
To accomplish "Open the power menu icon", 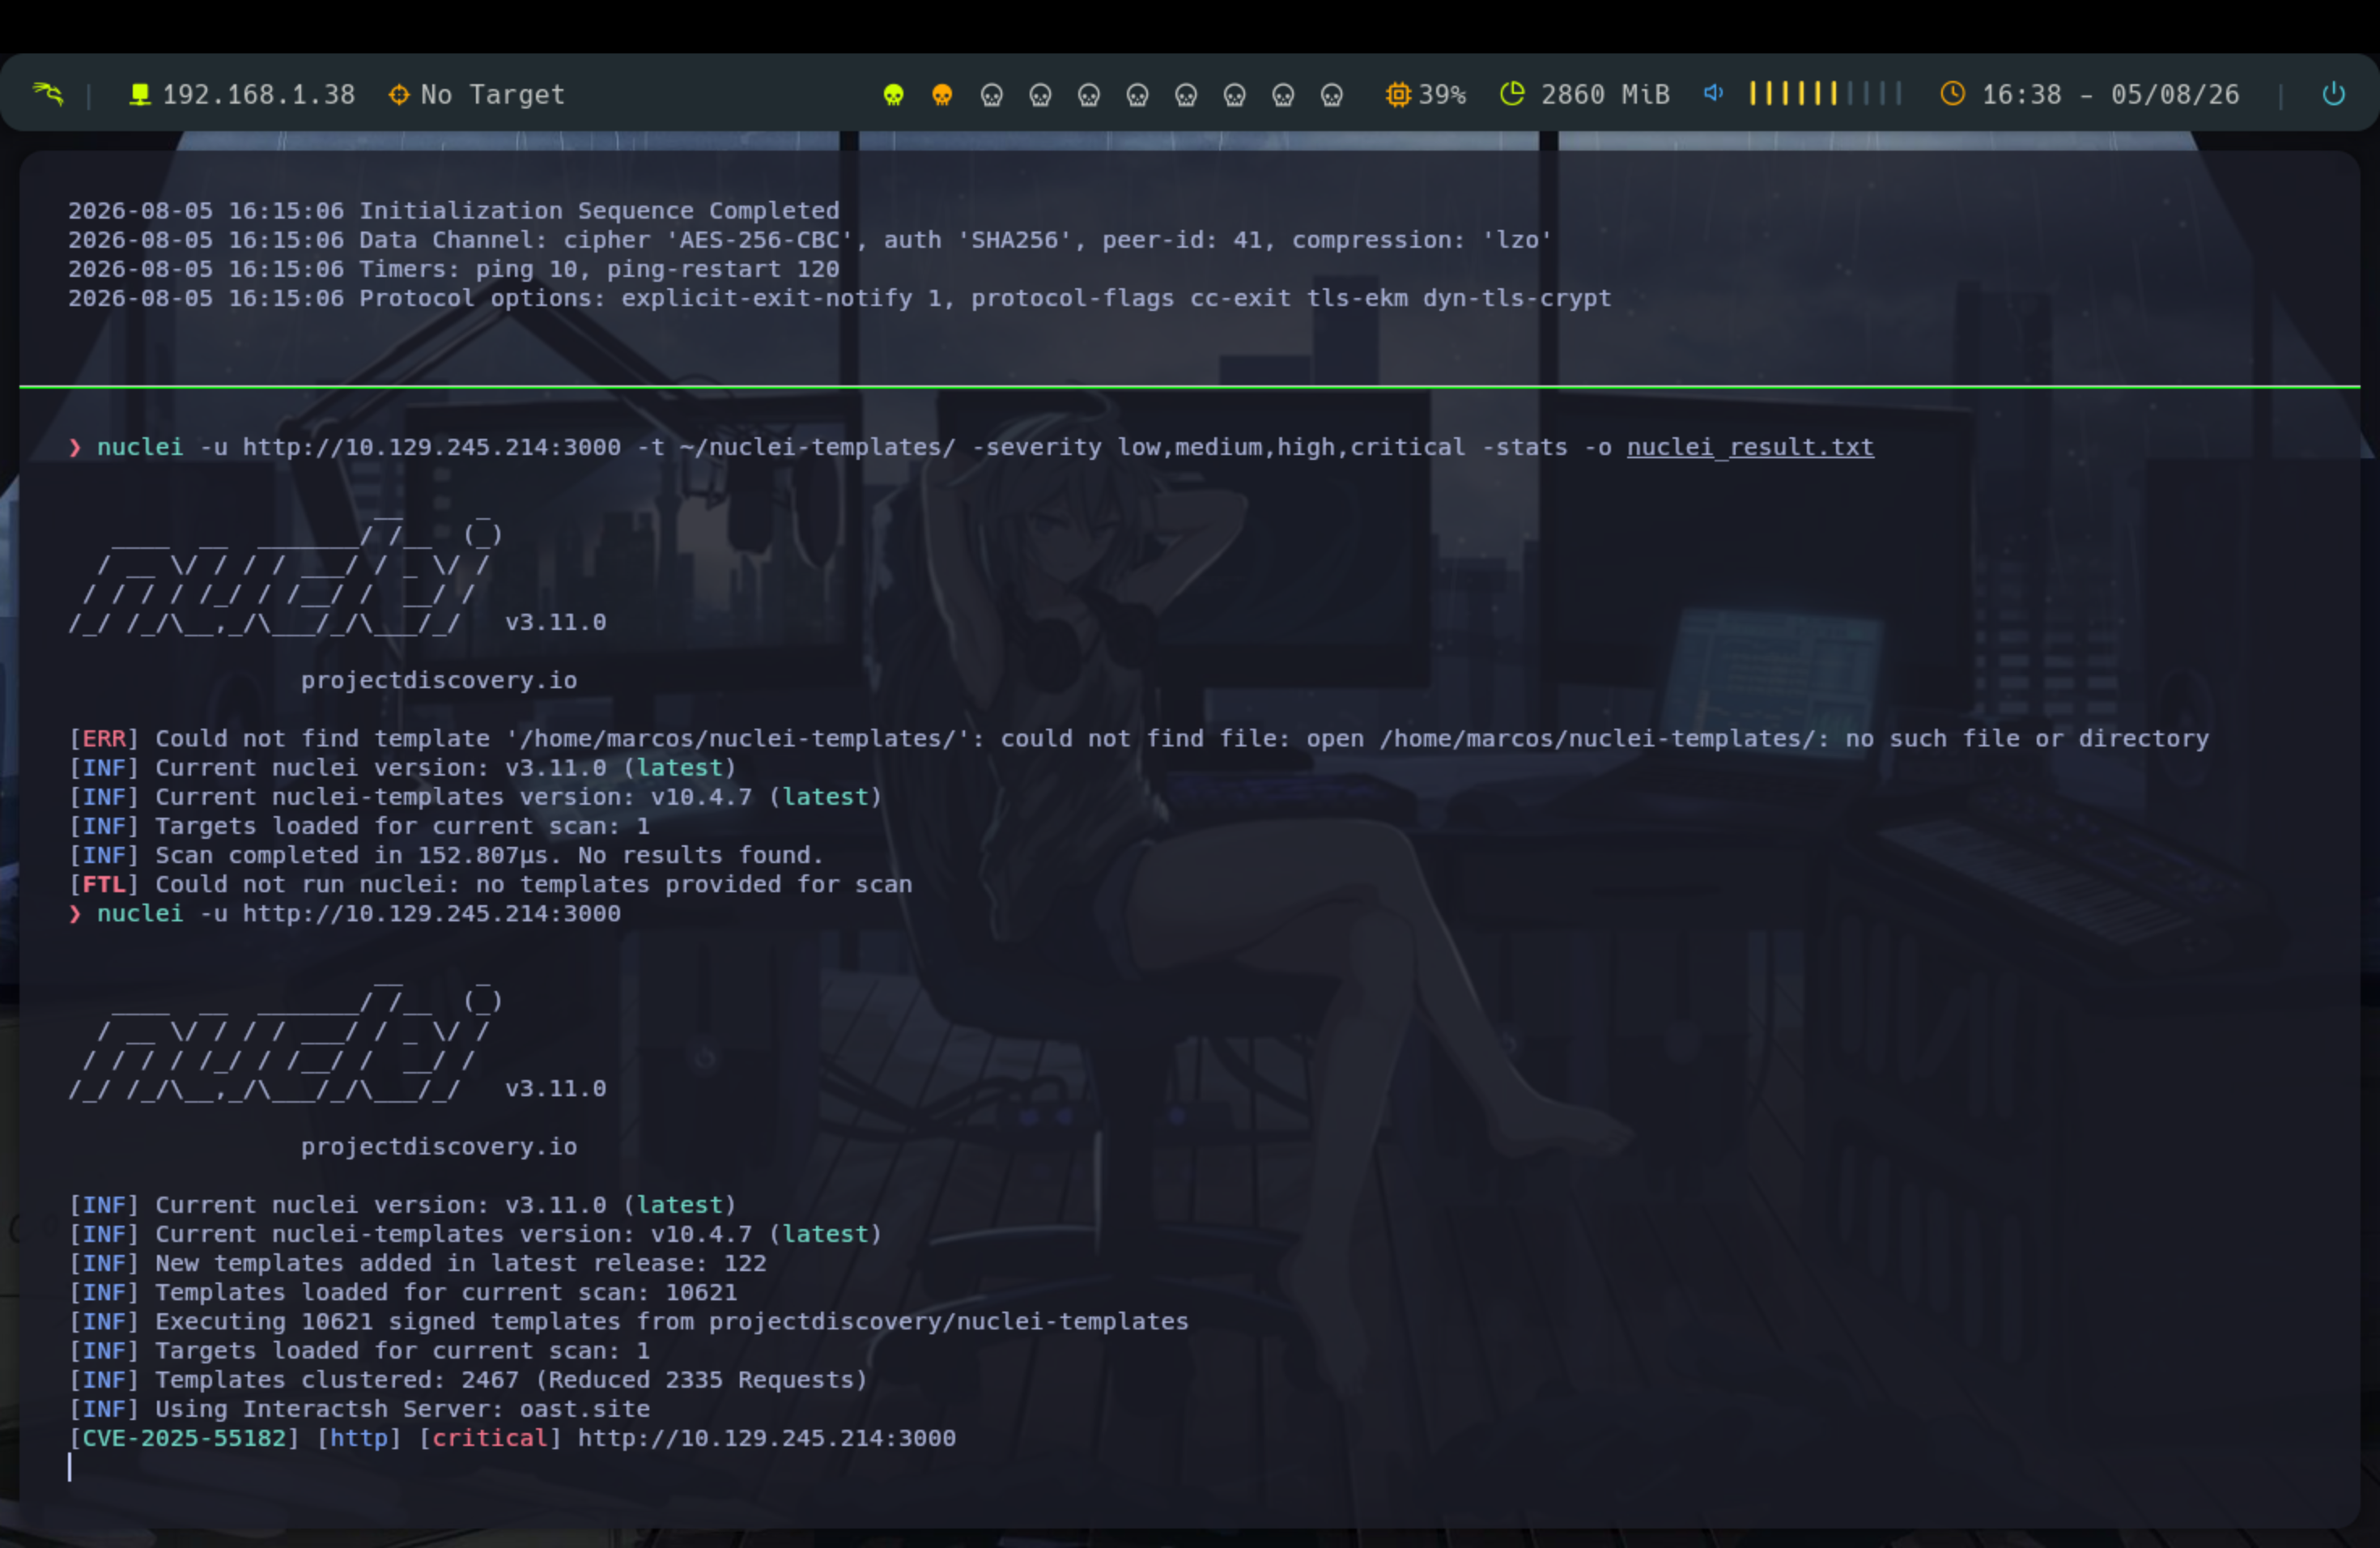I will pos(2333,94).
